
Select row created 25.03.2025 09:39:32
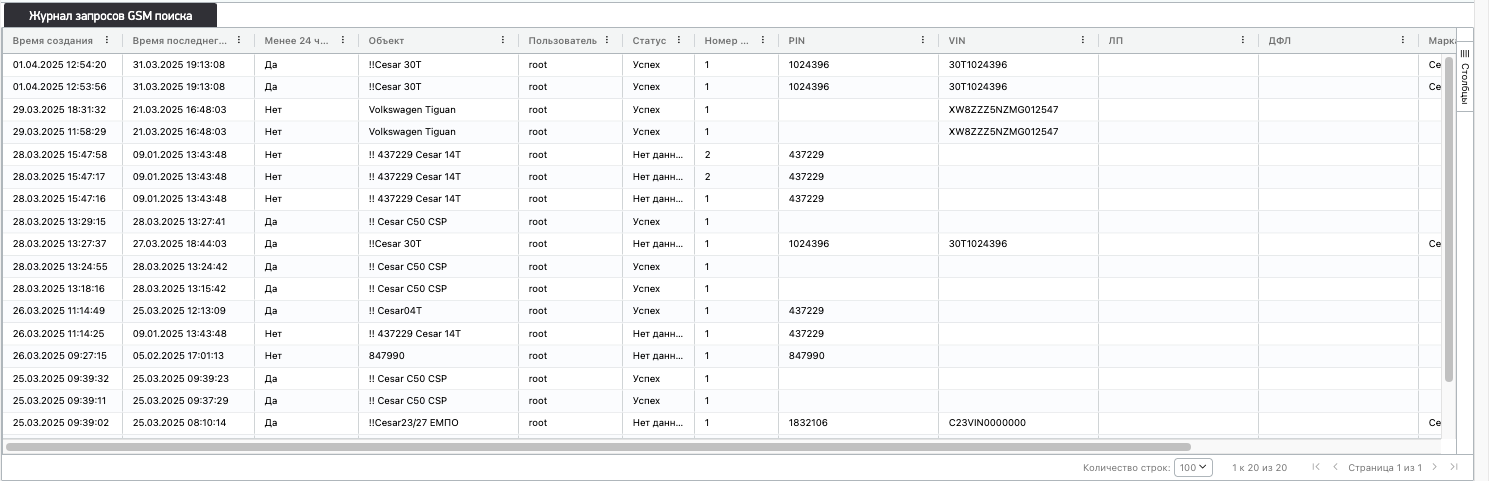(x=722, y=378)
